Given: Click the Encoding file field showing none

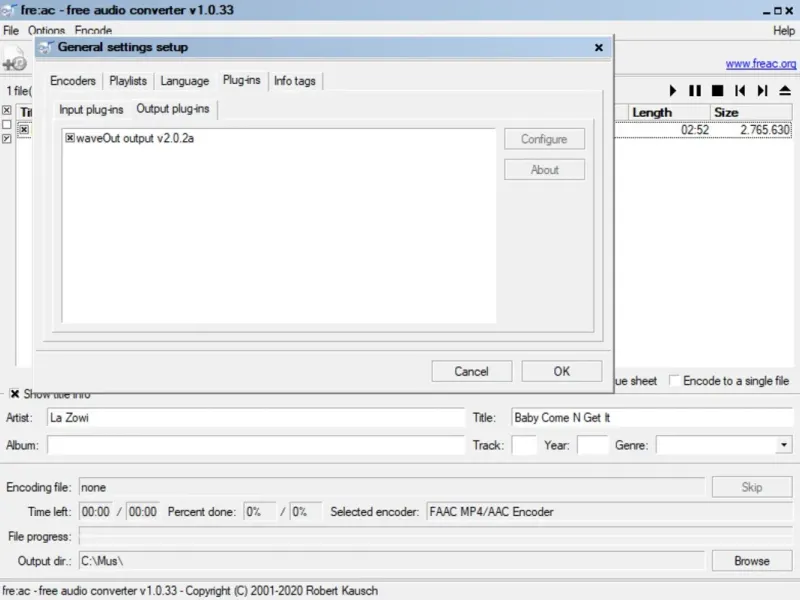Looking at the screenshot, I should pos(391,487).
